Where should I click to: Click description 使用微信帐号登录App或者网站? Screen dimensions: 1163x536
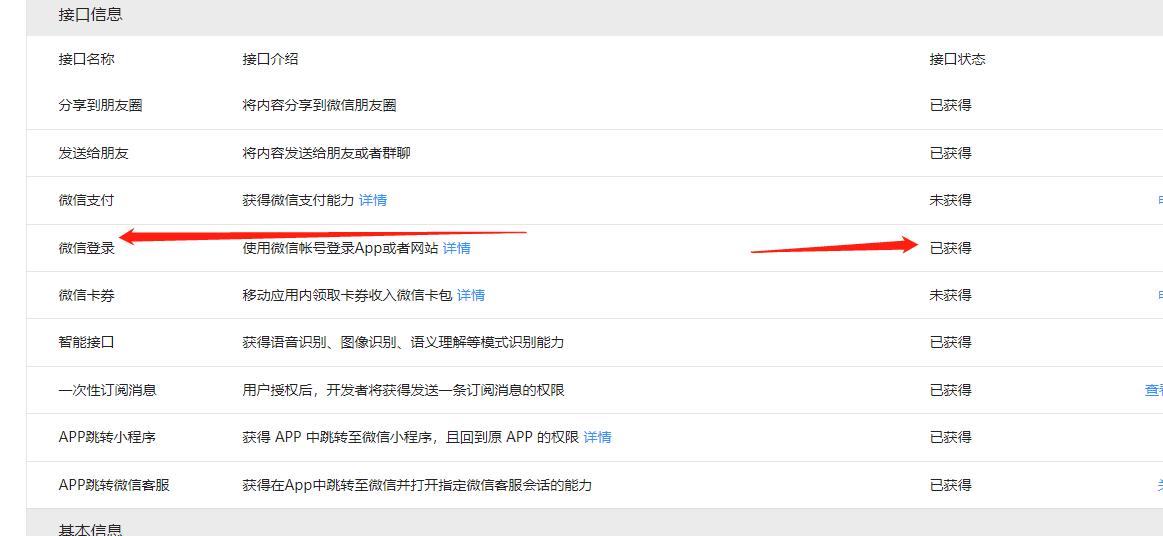click(x=340, y=248)
